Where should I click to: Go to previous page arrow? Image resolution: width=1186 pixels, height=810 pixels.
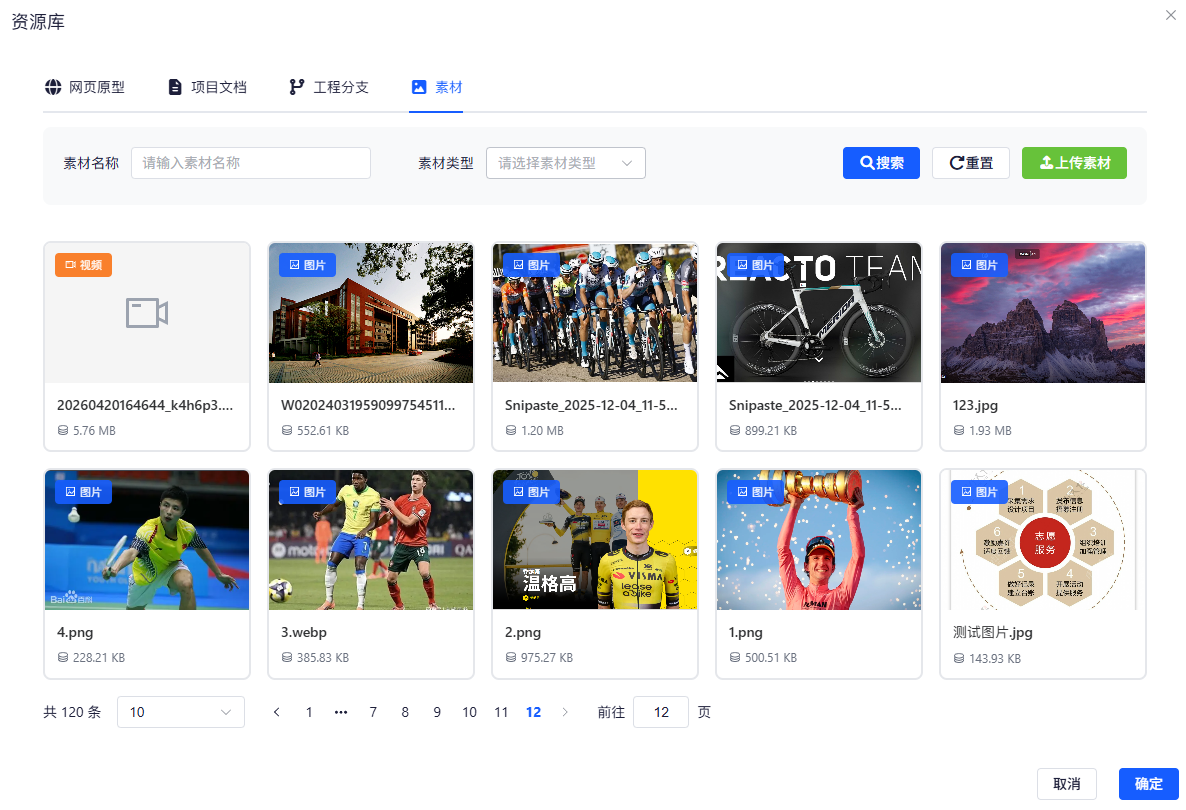tap(277, 712)
